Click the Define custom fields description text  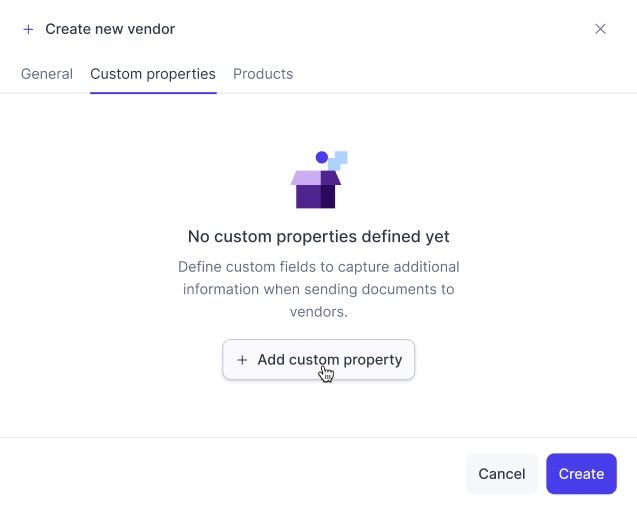coord(318,289)
